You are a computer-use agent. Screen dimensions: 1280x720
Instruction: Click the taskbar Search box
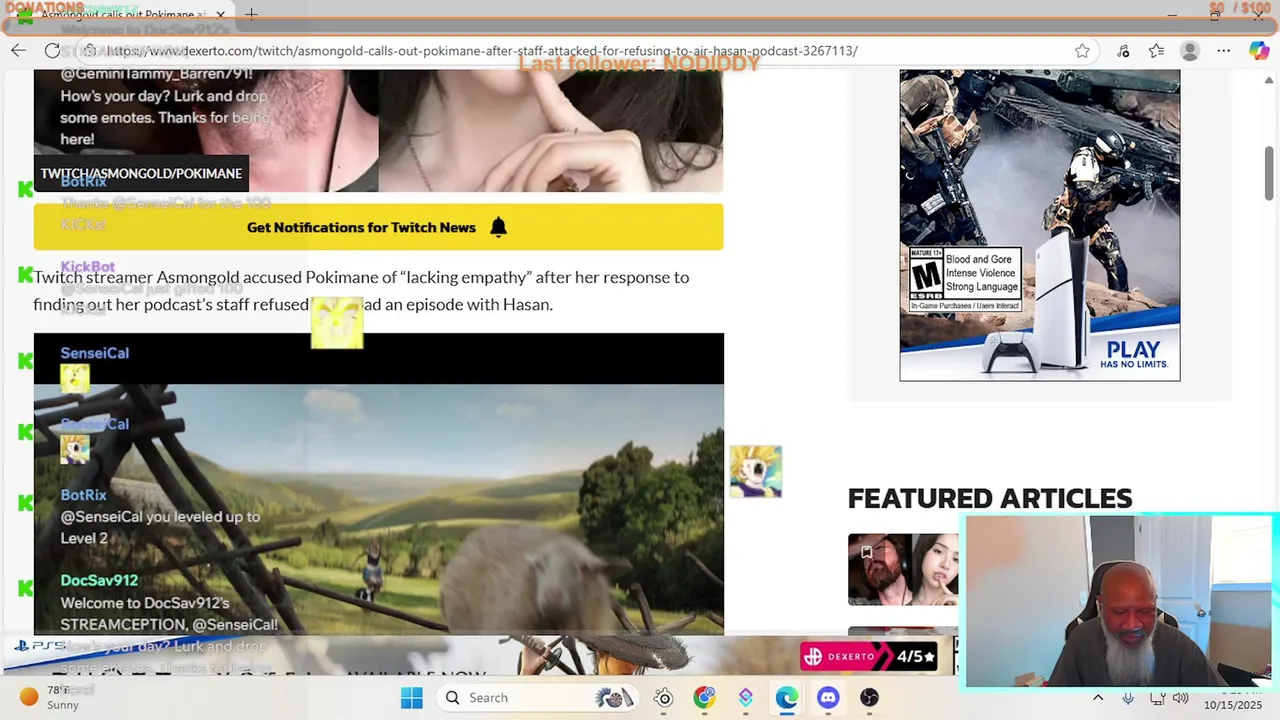coord(538,698)
